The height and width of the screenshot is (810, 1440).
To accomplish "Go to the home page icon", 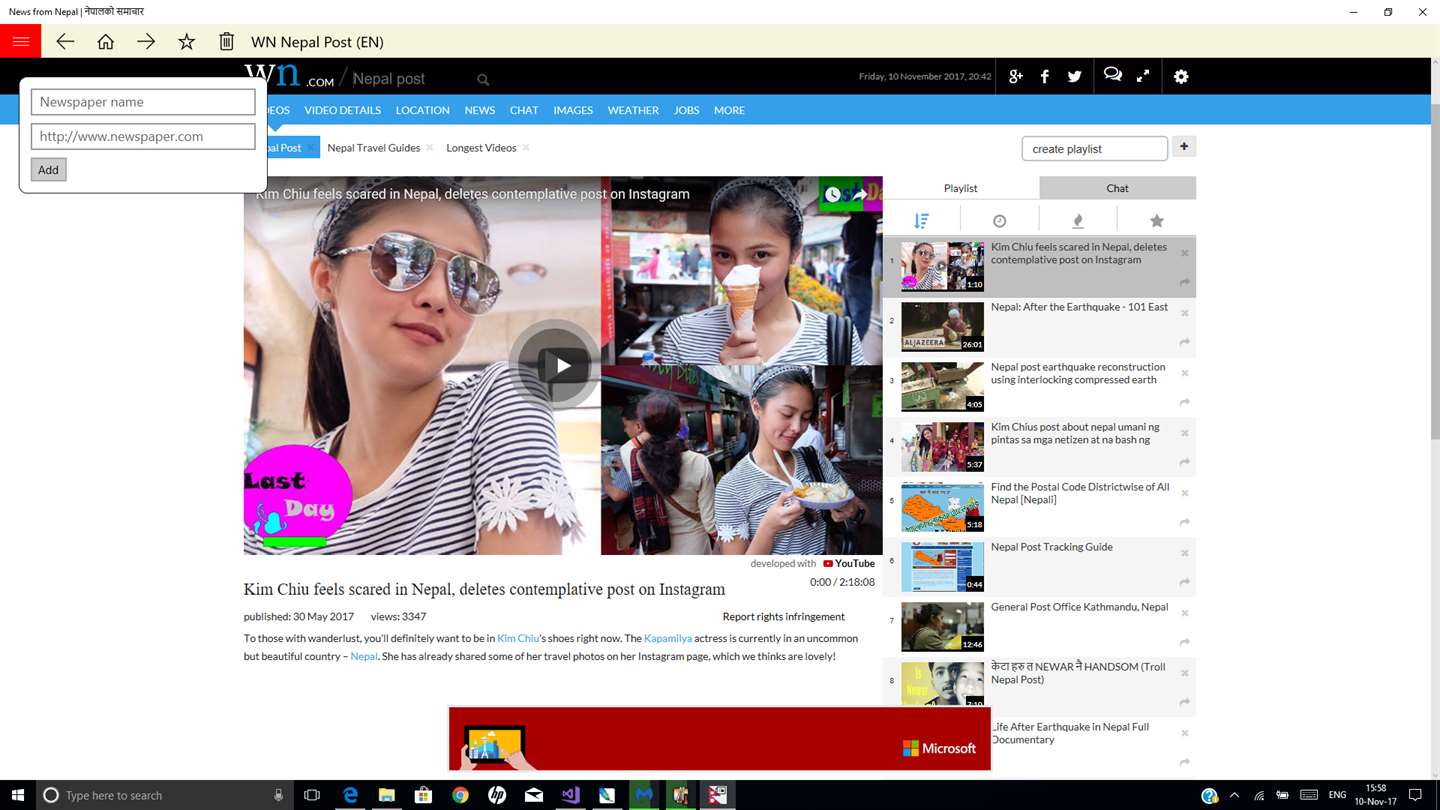I will coord(105,41).
